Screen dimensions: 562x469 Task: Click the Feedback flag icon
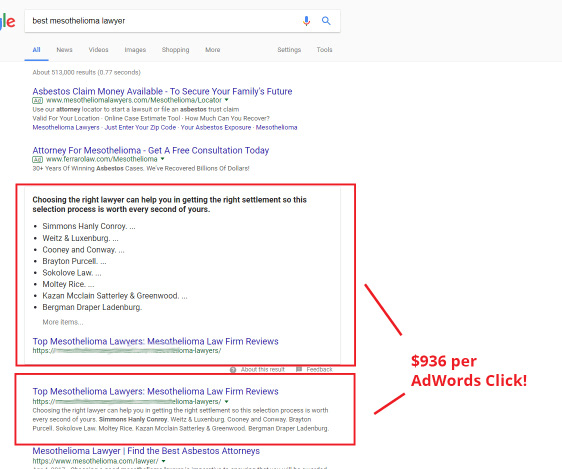click(299, 369)
